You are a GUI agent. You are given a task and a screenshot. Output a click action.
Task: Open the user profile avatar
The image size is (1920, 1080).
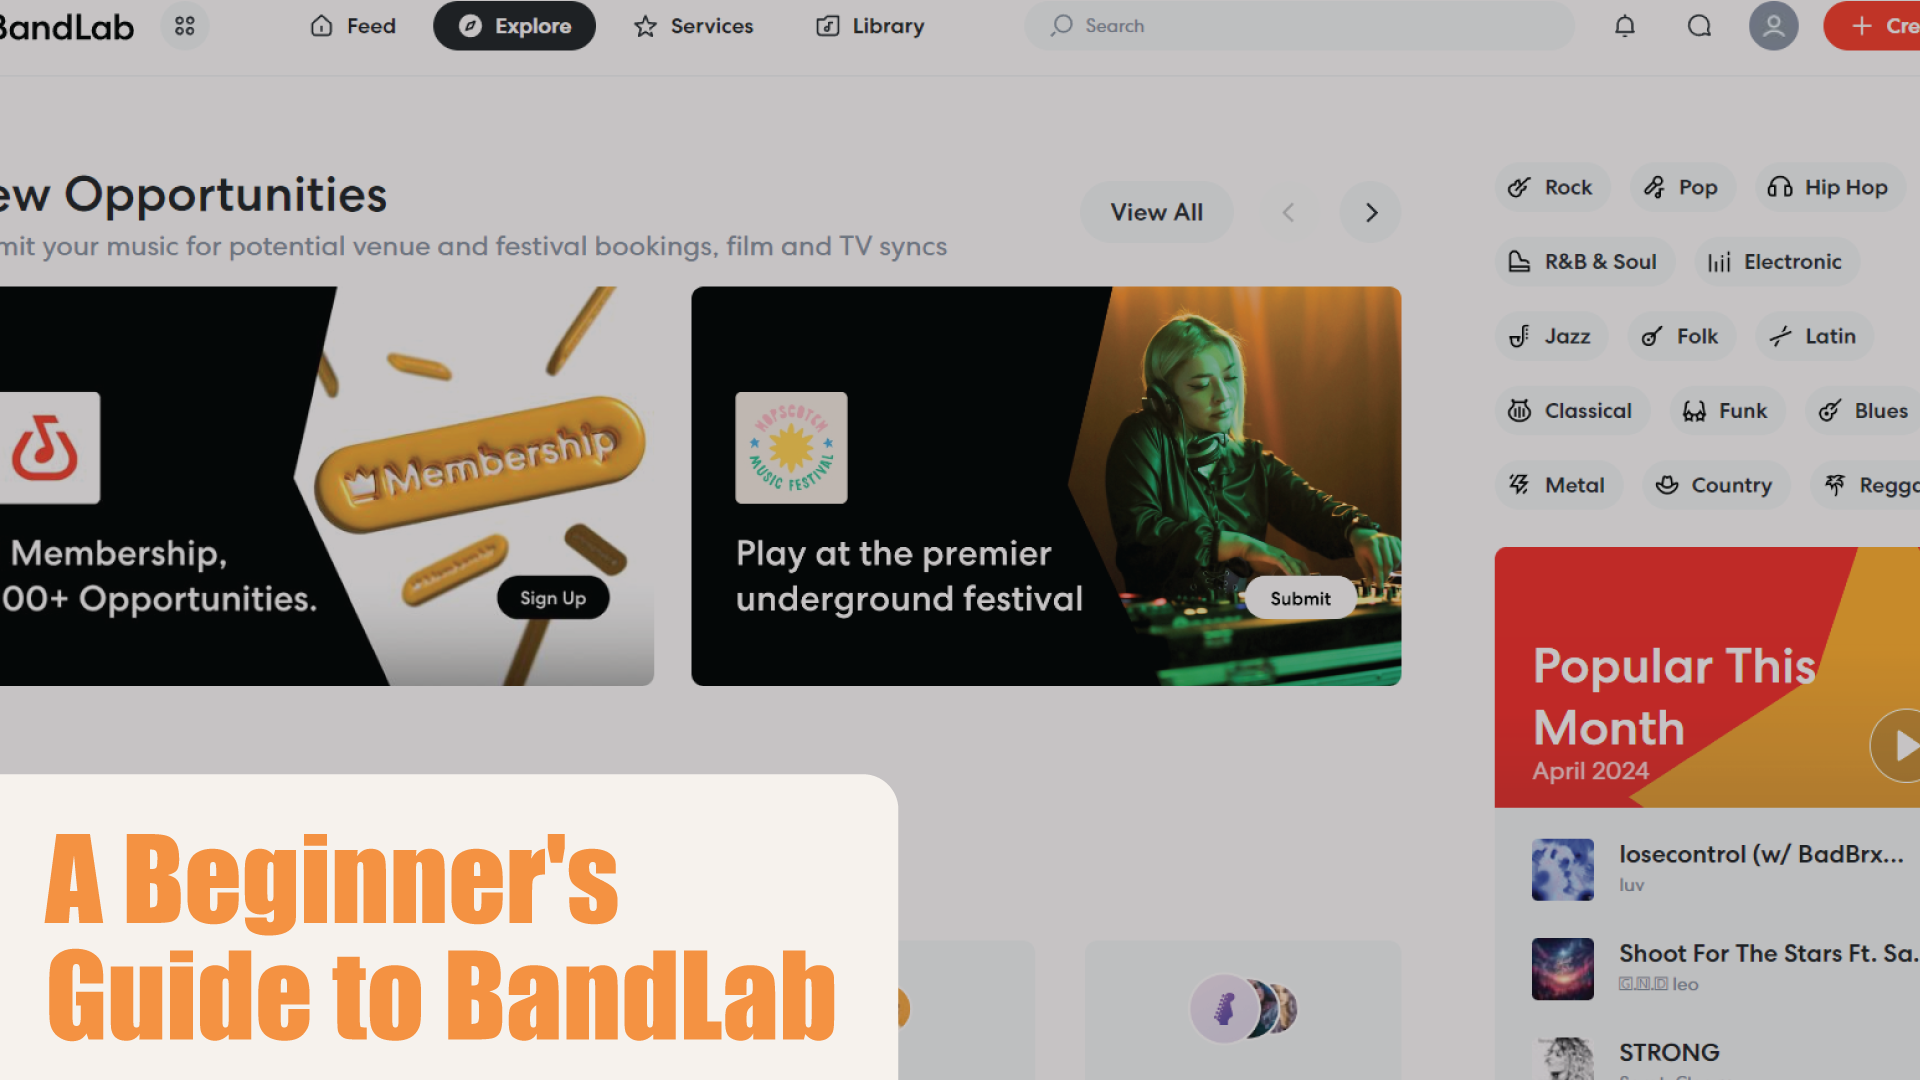tap(1773, 26)
